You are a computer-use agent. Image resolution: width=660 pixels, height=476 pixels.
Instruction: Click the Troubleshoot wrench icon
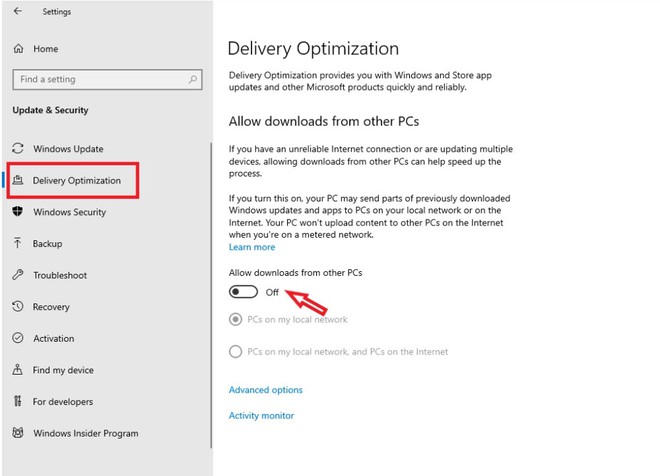point(18,275)
